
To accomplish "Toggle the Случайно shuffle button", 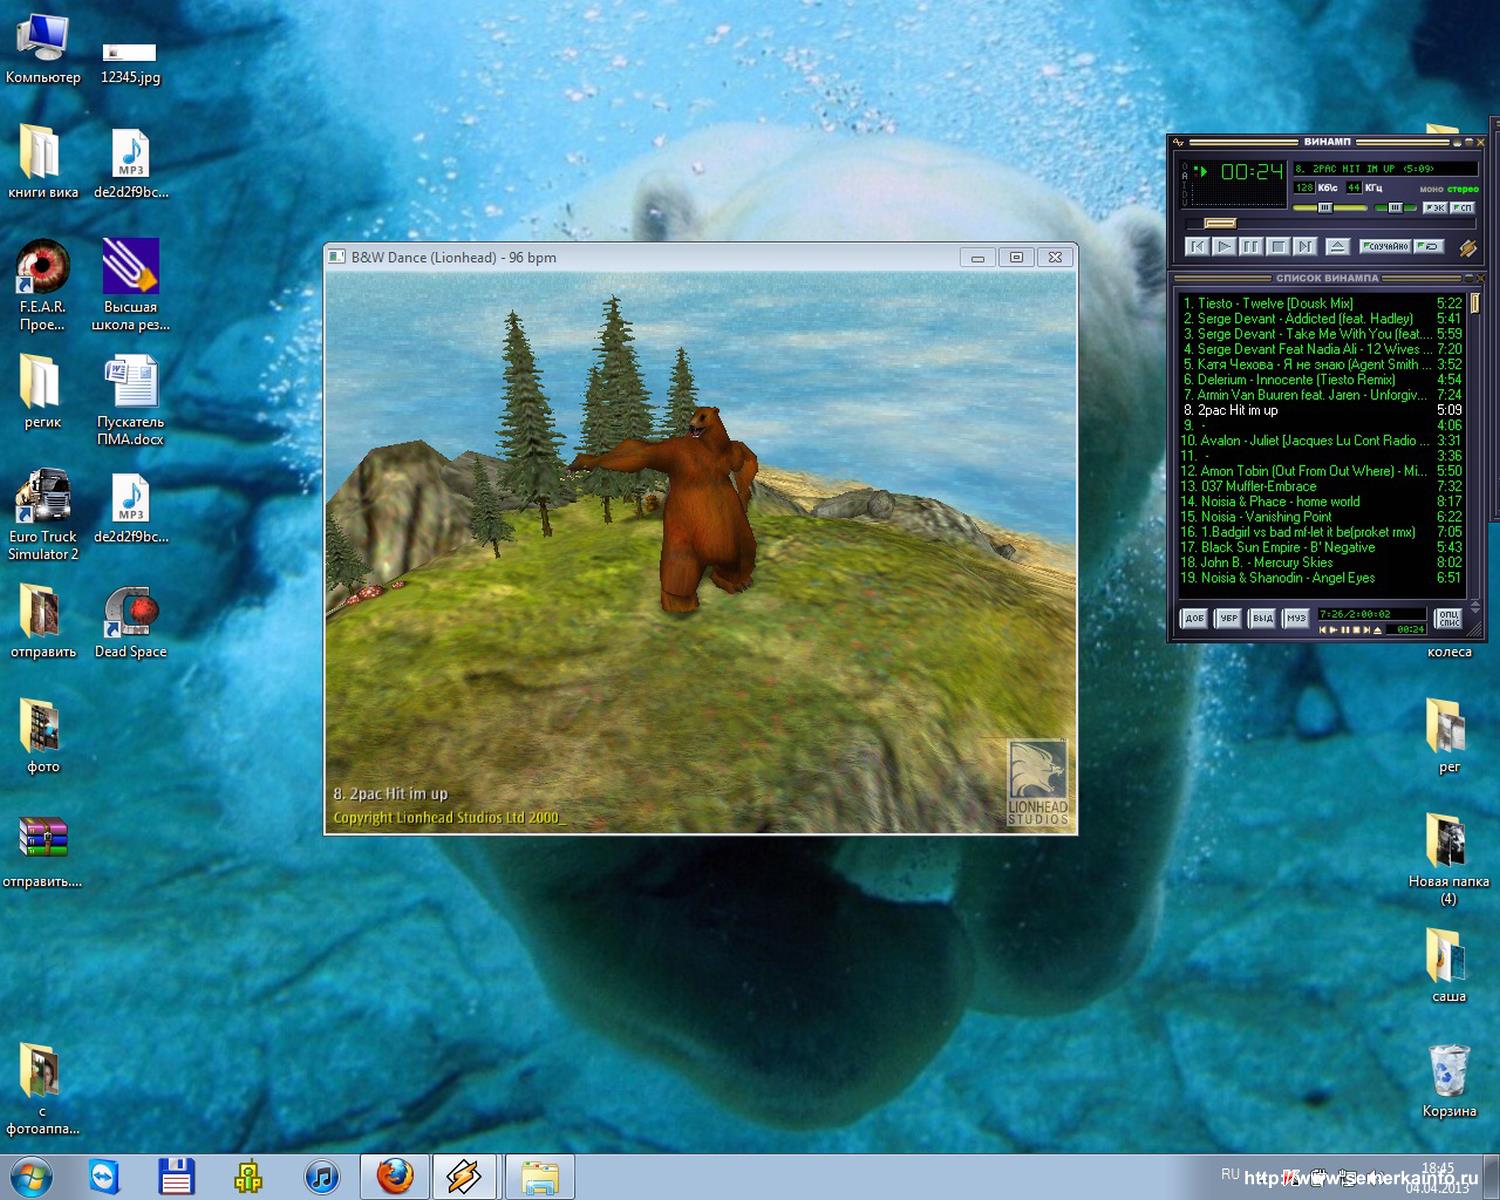I will 1385,246.
